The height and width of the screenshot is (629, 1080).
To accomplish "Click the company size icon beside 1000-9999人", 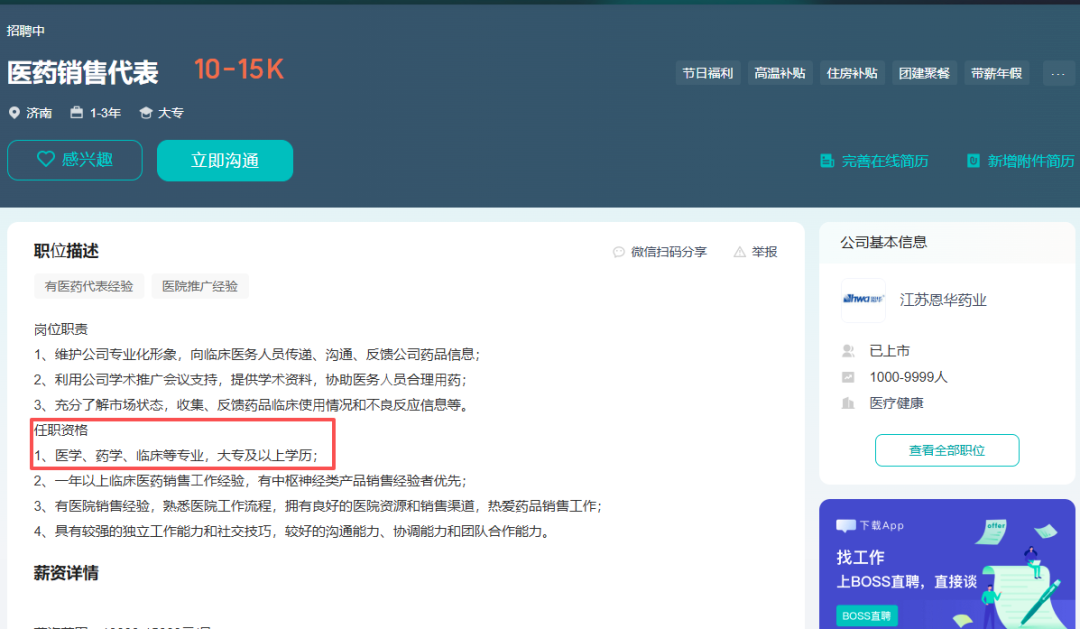I will (849, 378).
